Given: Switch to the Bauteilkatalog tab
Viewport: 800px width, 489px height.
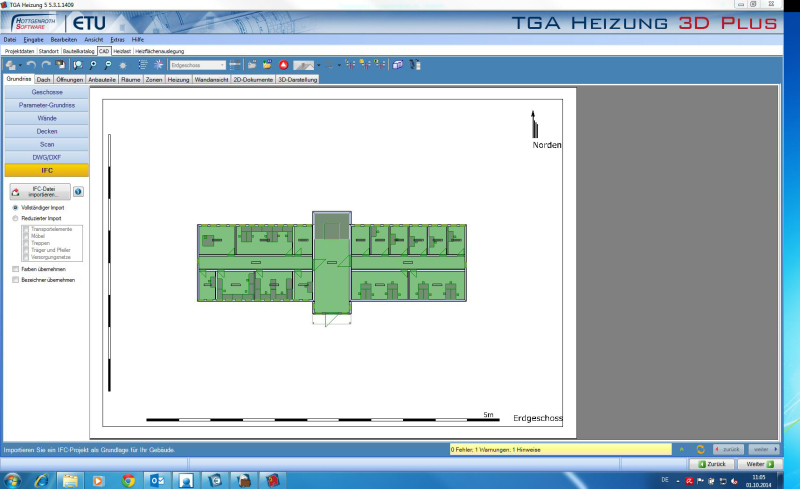Looking at the screenshot, I should [79, 51].
